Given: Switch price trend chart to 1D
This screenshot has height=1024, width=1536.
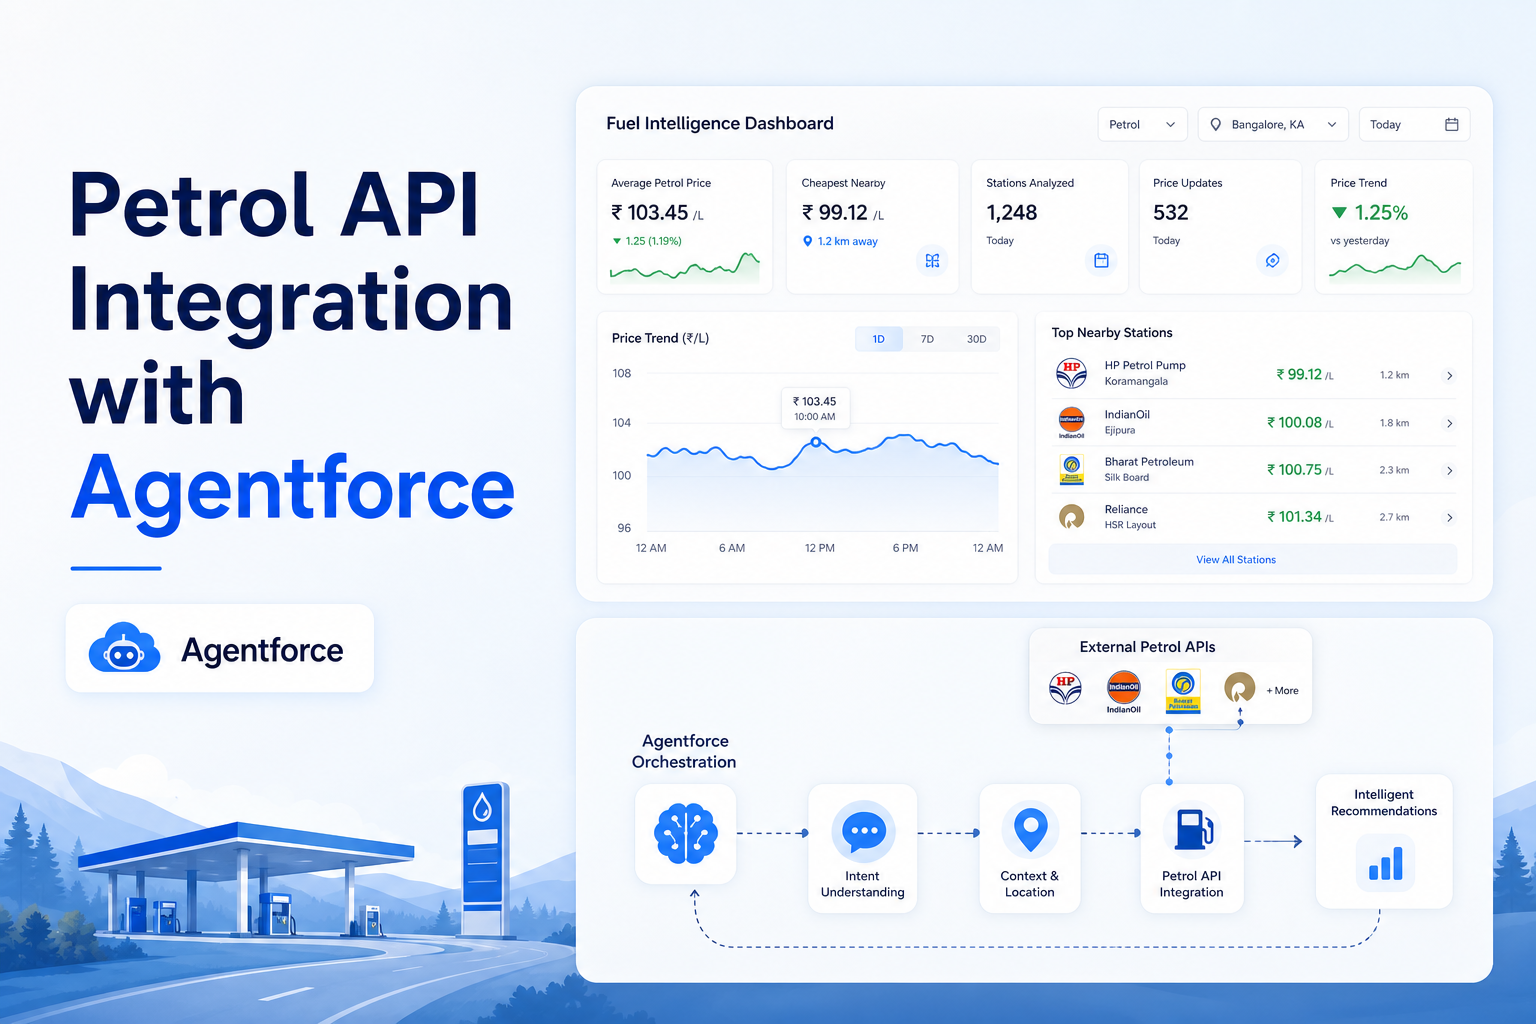Looking at the screenshot, I should (878, 339).
